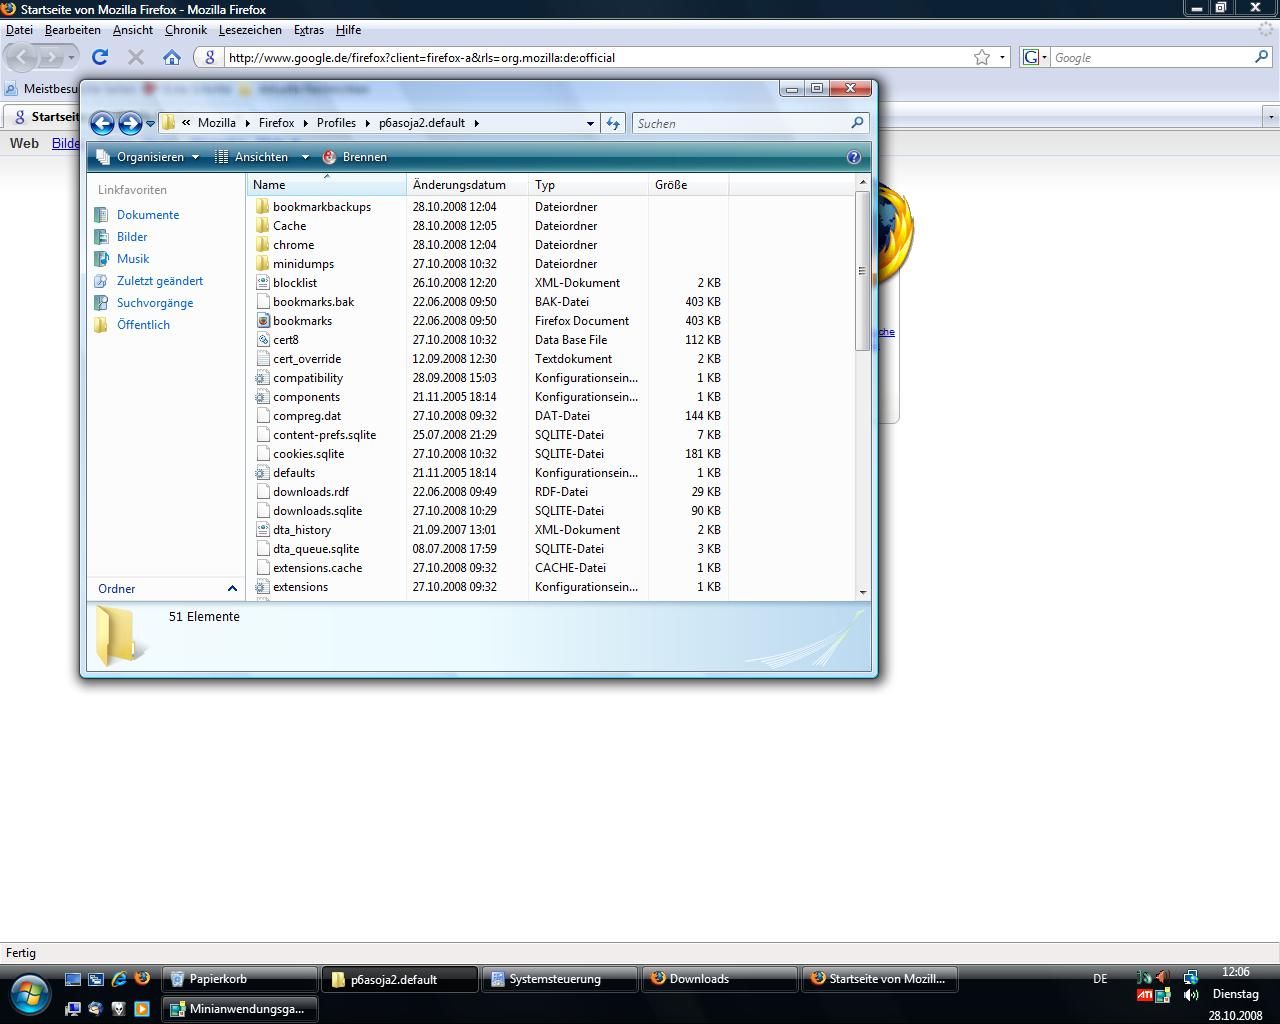The image size is (1280, 1024).
Task: Bookmark this page with the star icon
Action: (x=982, y=57)
